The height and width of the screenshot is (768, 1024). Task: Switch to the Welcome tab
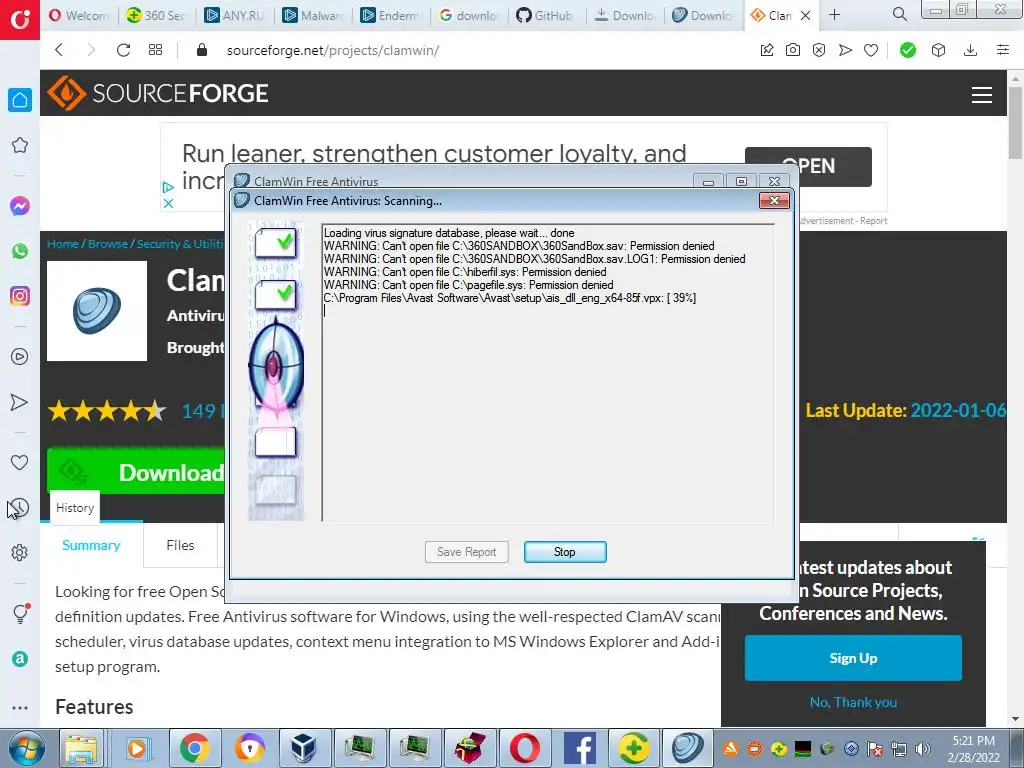pyautogui.click(x=79, y=15)
